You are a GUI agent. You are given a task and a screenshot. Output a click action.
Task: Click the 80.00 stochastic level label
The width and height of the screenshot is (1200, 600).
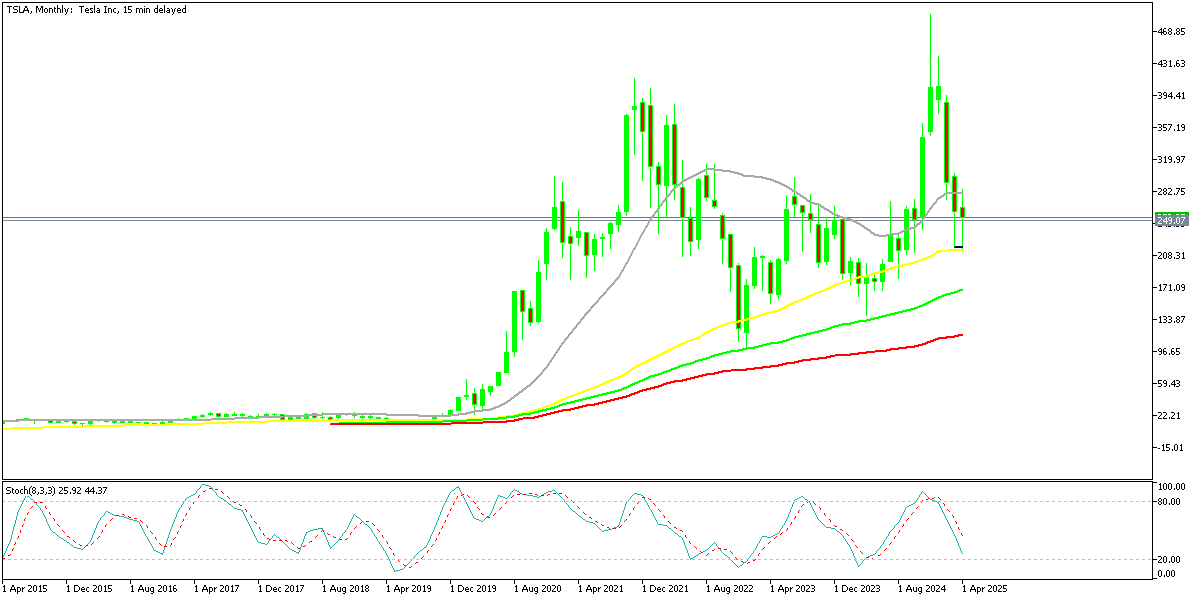click(x=1169, y=501)
